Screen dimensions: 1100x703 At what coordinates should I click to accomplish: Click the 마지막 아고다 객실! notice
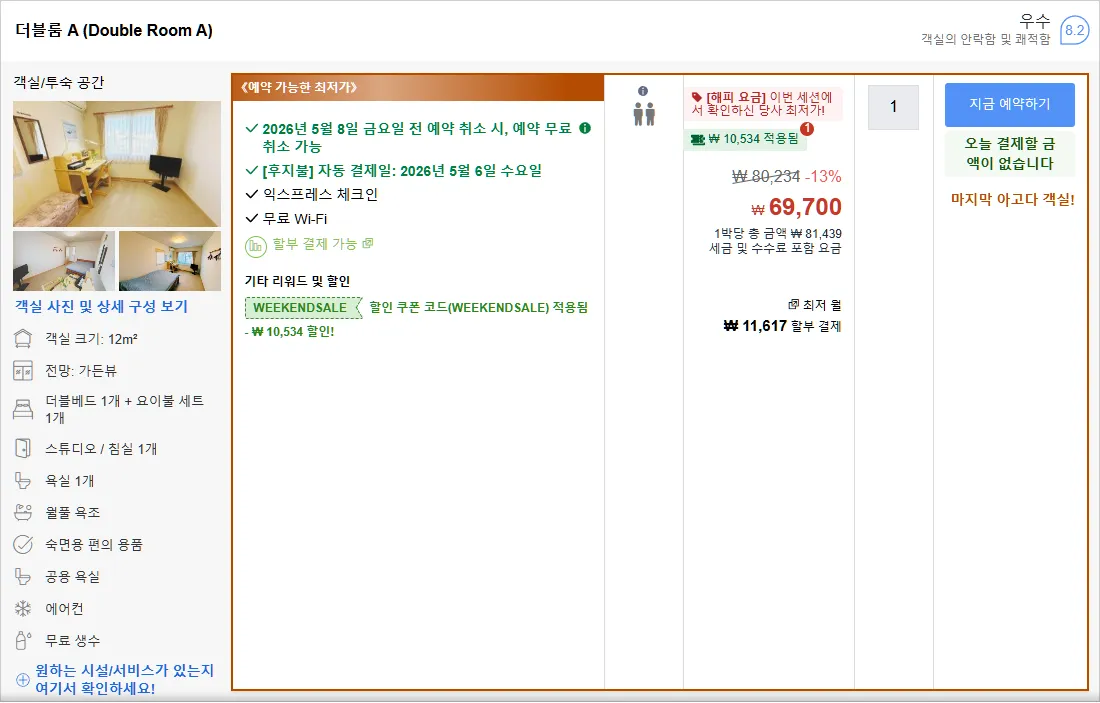1012,199
